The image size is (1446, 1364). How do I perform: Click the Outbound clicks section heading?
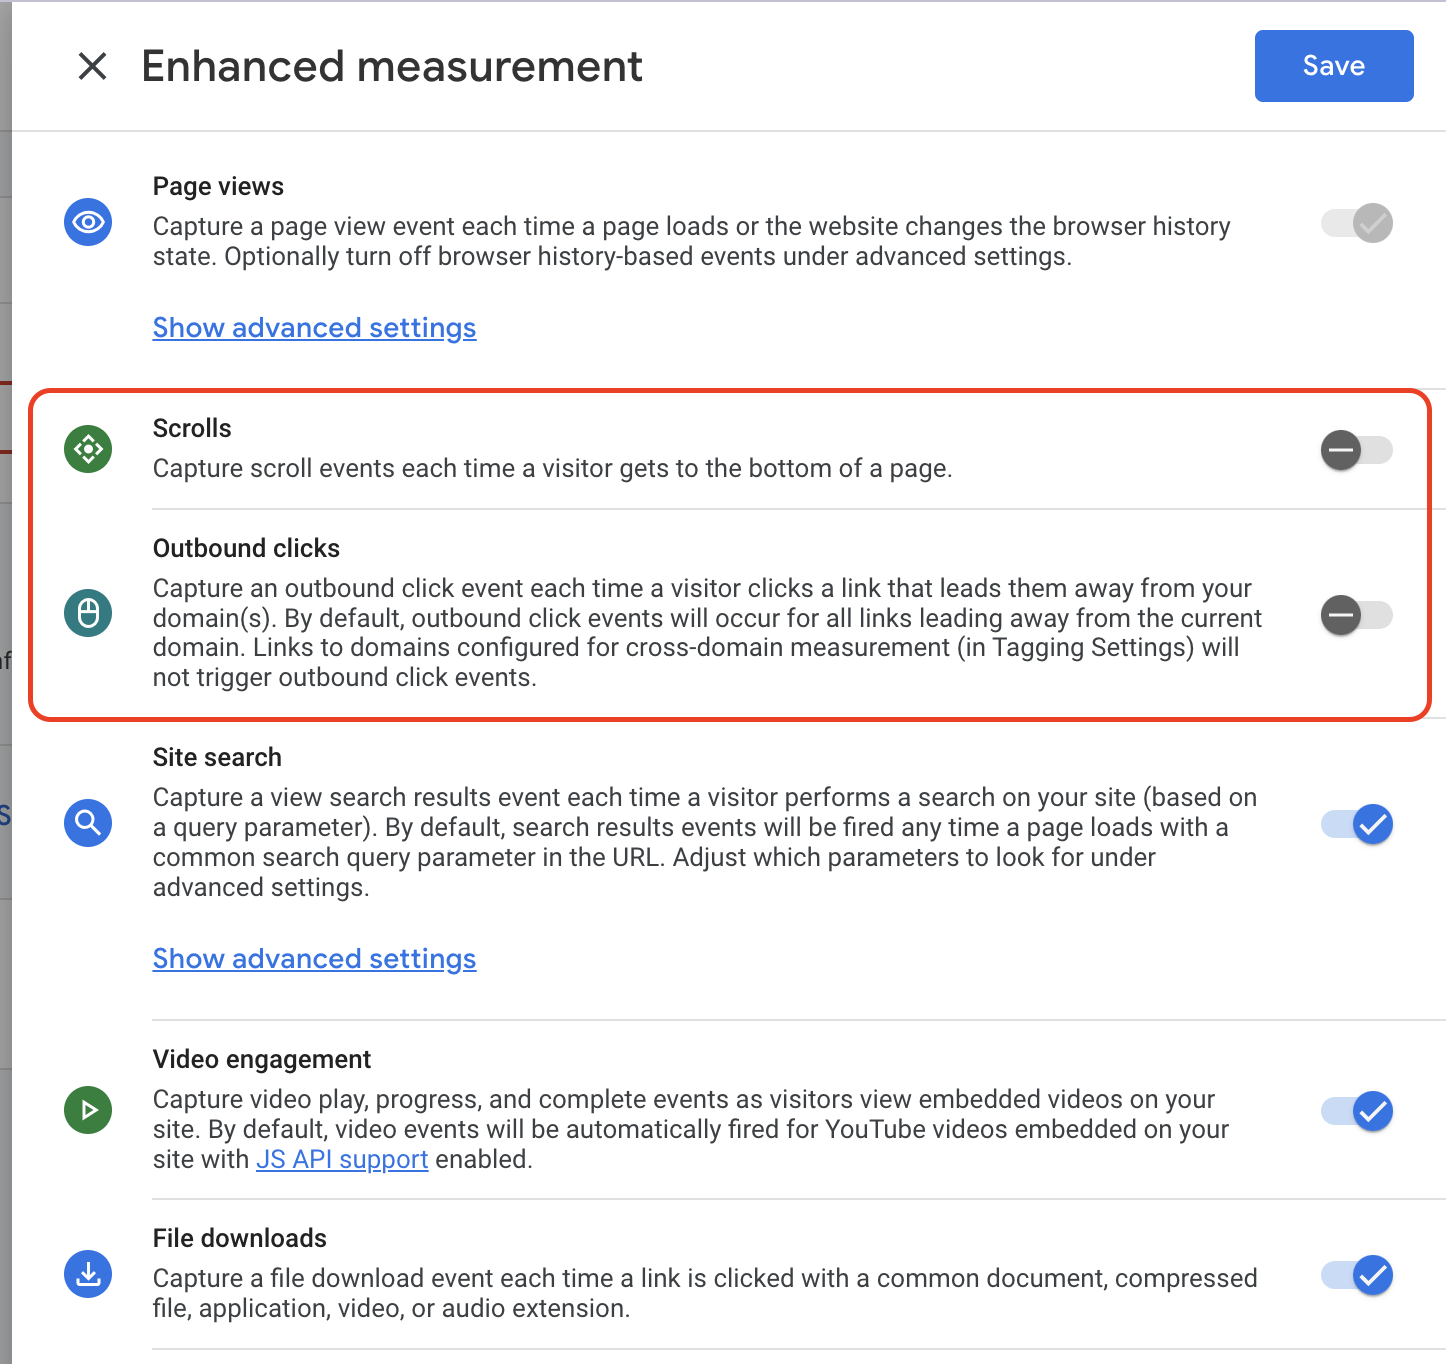(246, 548)
